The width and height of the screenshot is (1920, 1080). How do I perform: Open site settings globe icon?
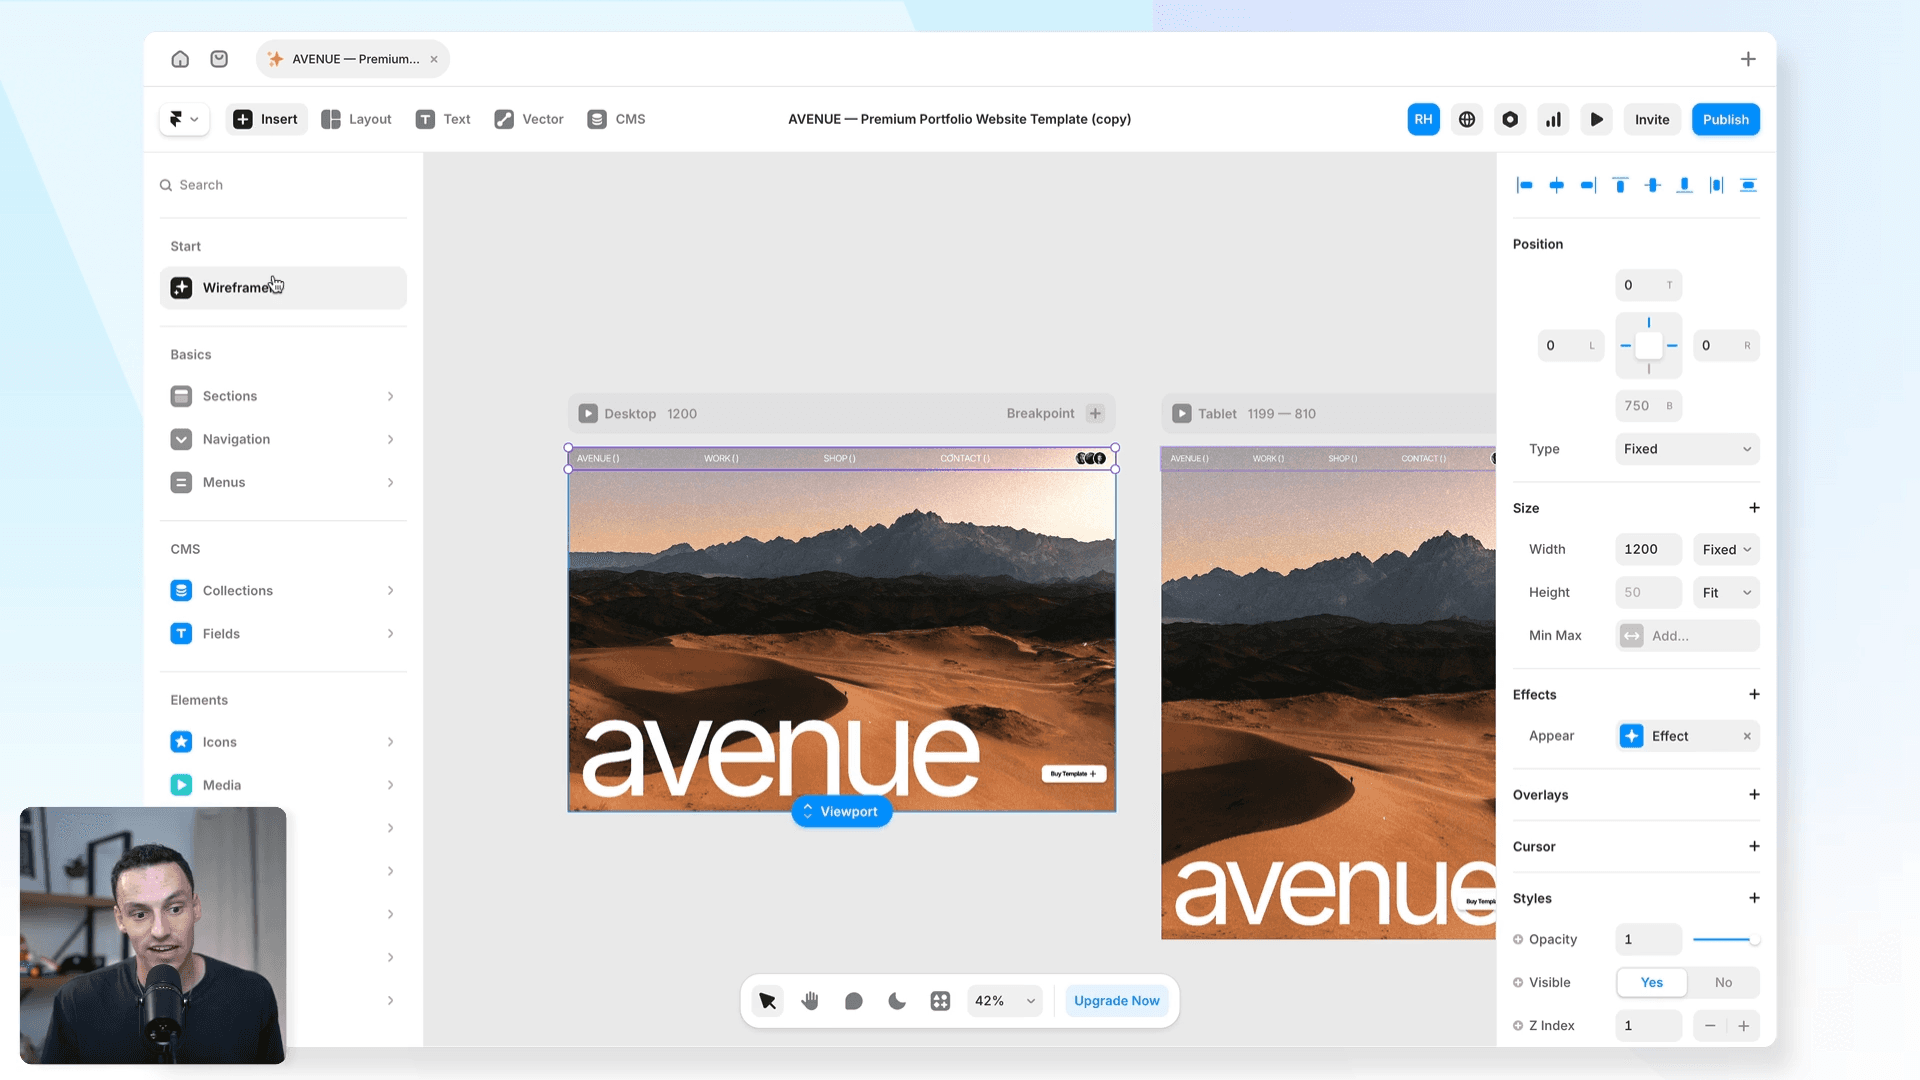click(1467, 119)
